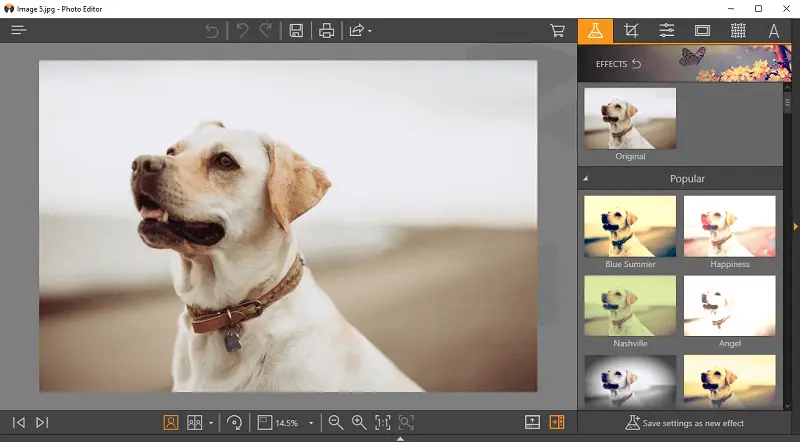
Task: Open the adjustments sliders tab
Action: [667, 31]
